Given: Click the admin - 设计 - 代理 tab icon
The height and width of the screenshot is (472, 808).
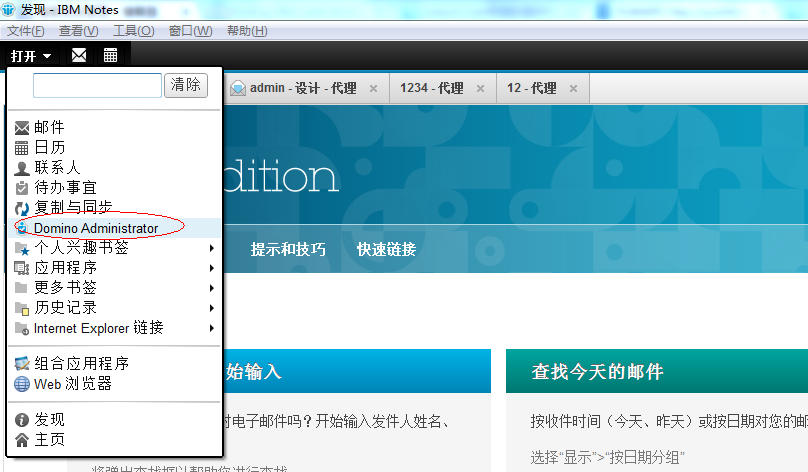Looking at the screenshot, I should point(238,89).
